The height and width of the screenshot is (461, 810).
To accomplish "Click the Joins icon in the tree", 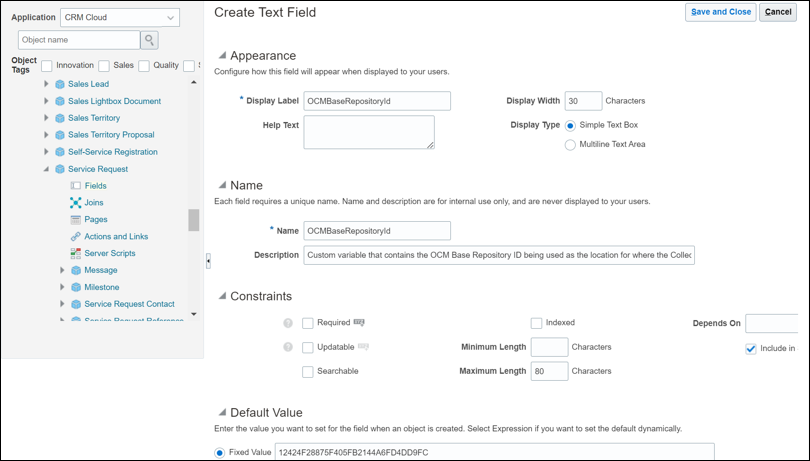I will pos(76,203).
